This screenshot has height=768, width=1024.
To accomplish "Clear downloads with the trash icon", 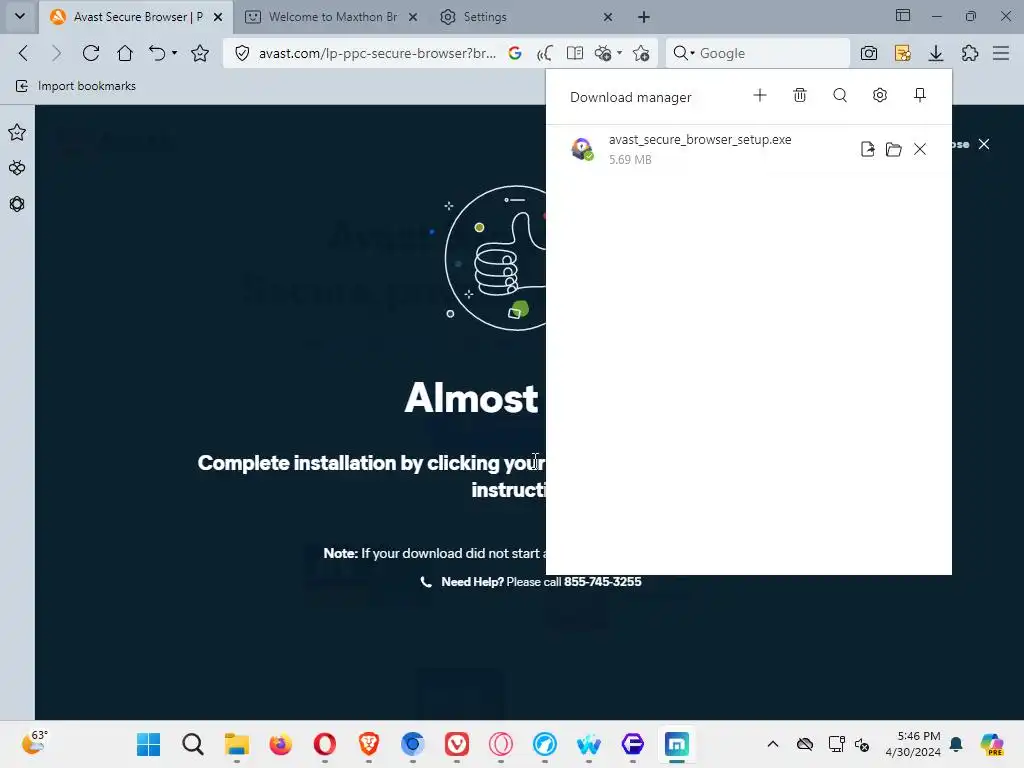I will tap(800, 95).
